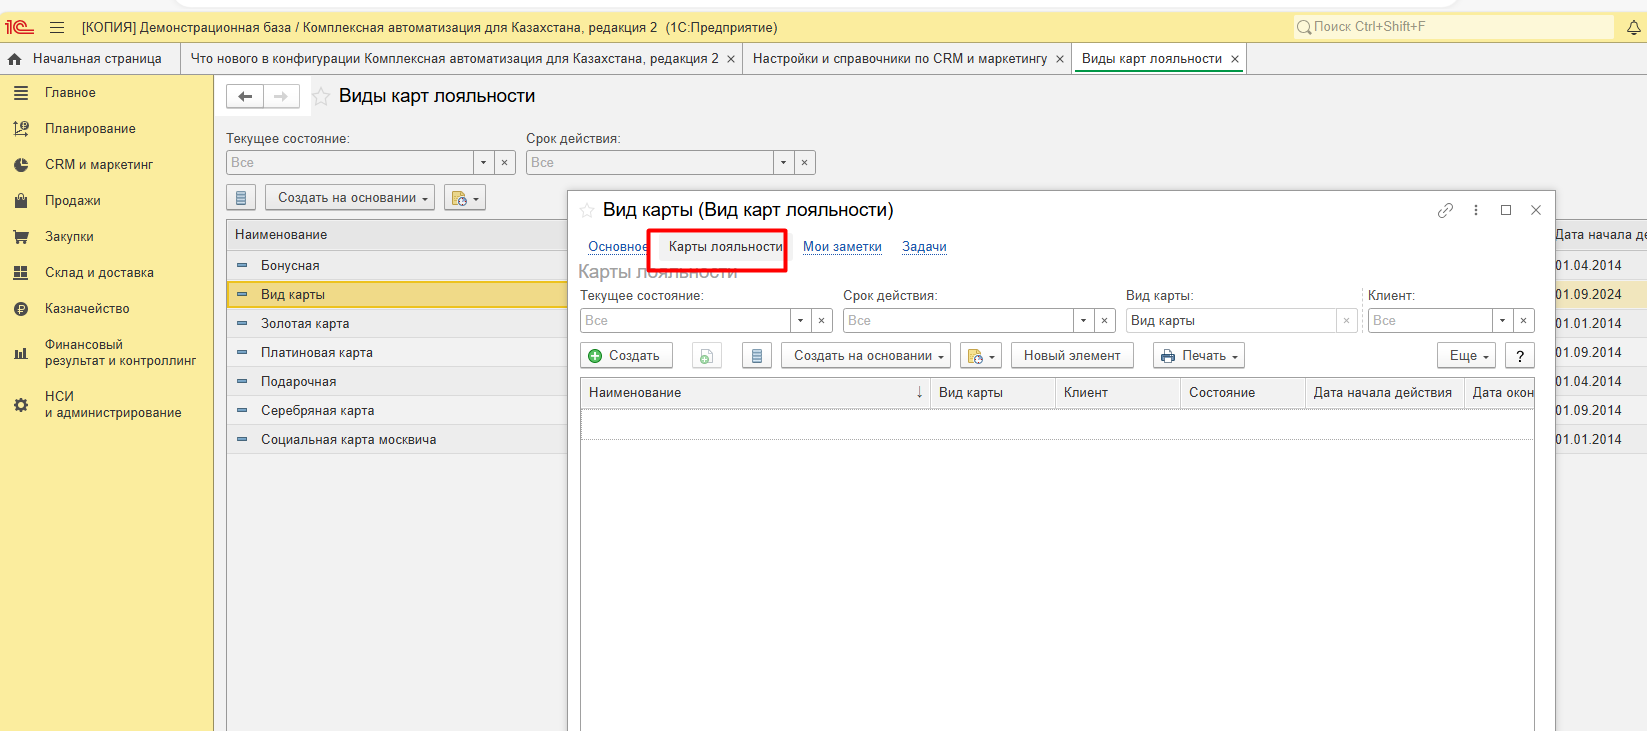Expand the Срок действия dropdown in dialog
1647x731 pixels.
[x=1083, y=321]
